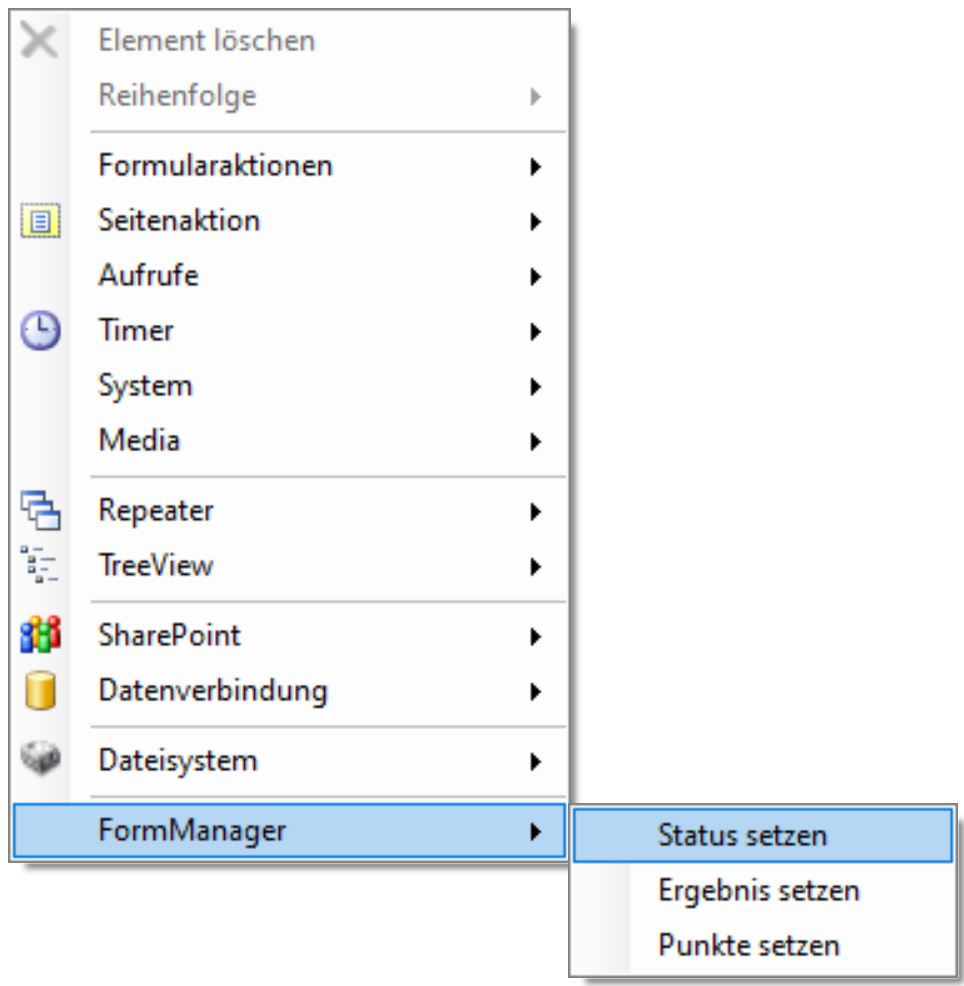This screenshot has height=986, width=964.
Task: Open the Datenverbindung menu entry
Action: tap(212, 690)
